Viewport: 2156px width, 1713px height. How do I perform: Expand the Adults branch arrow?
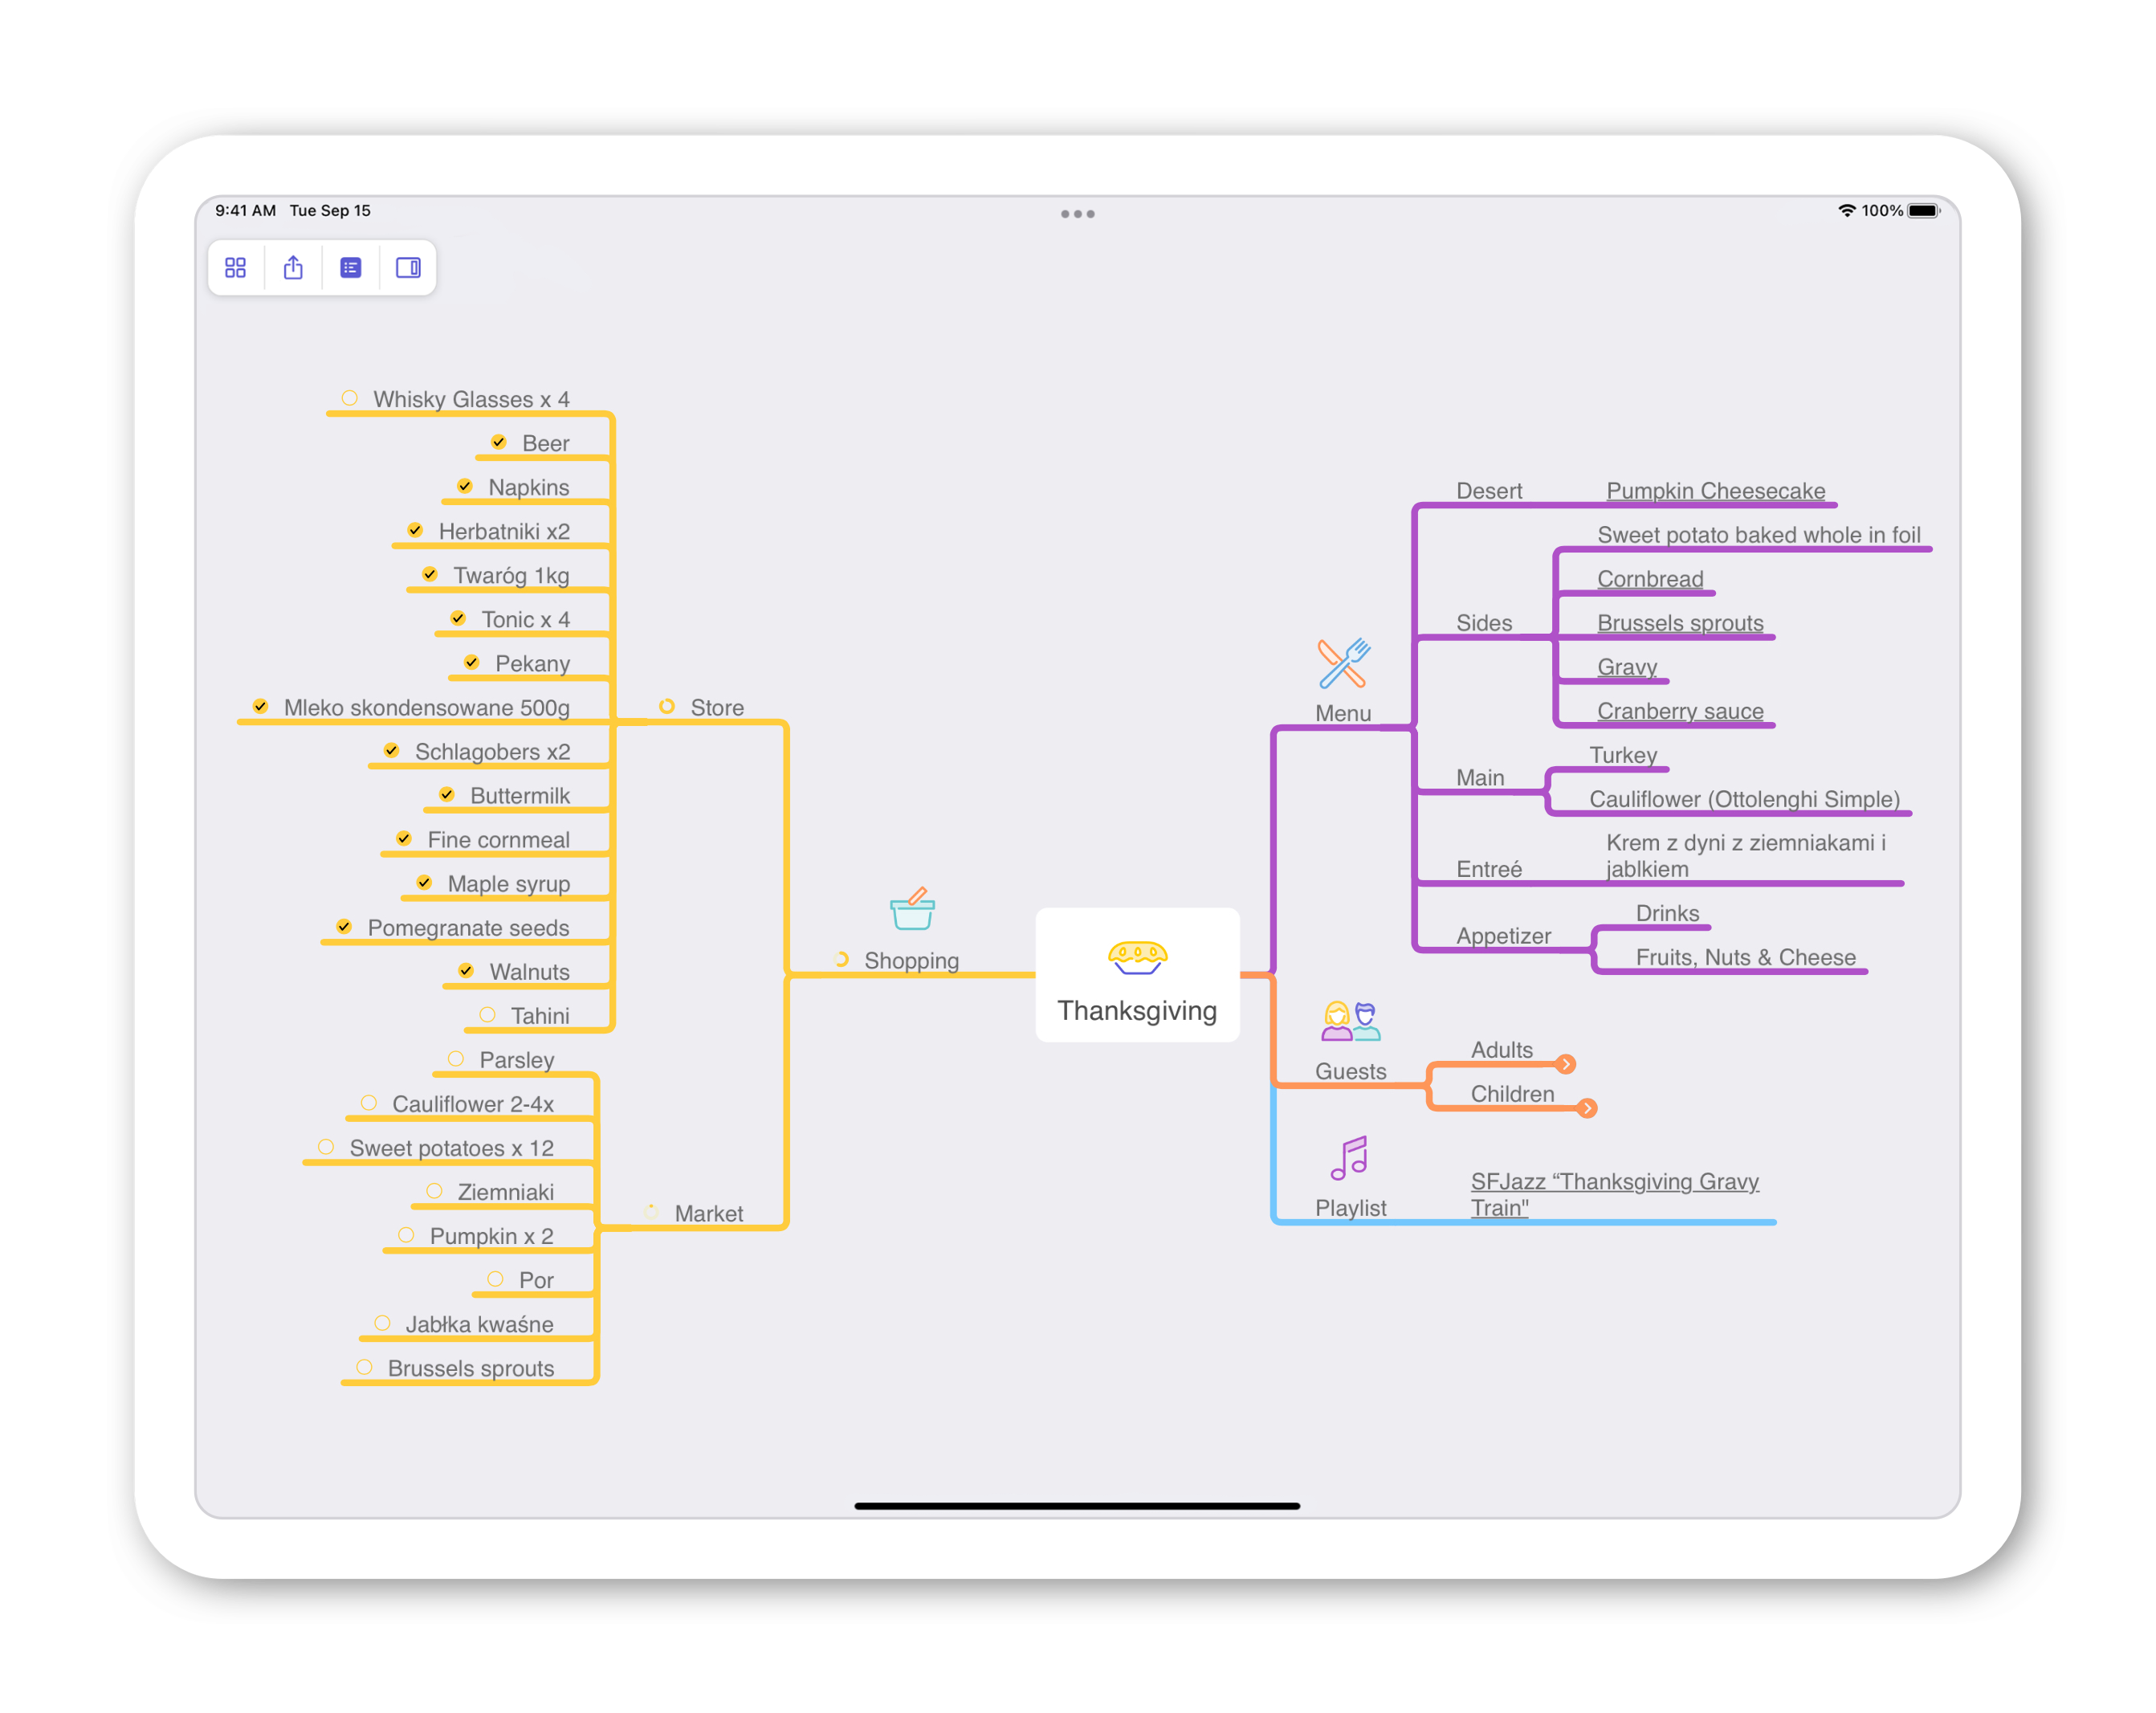pos(1566,1064)
